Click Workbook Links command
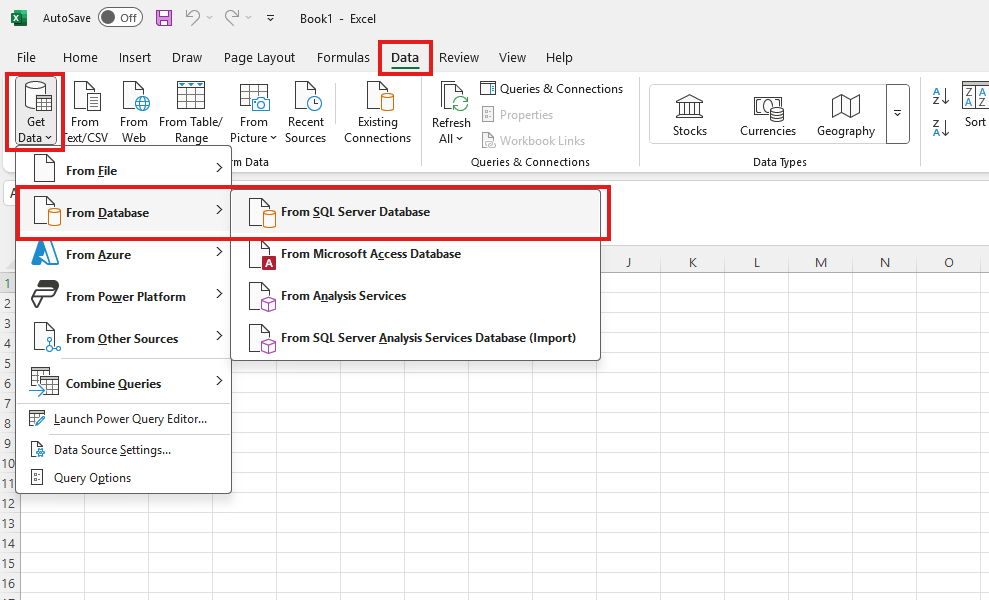Screen dimensions: 989x600 534,141
